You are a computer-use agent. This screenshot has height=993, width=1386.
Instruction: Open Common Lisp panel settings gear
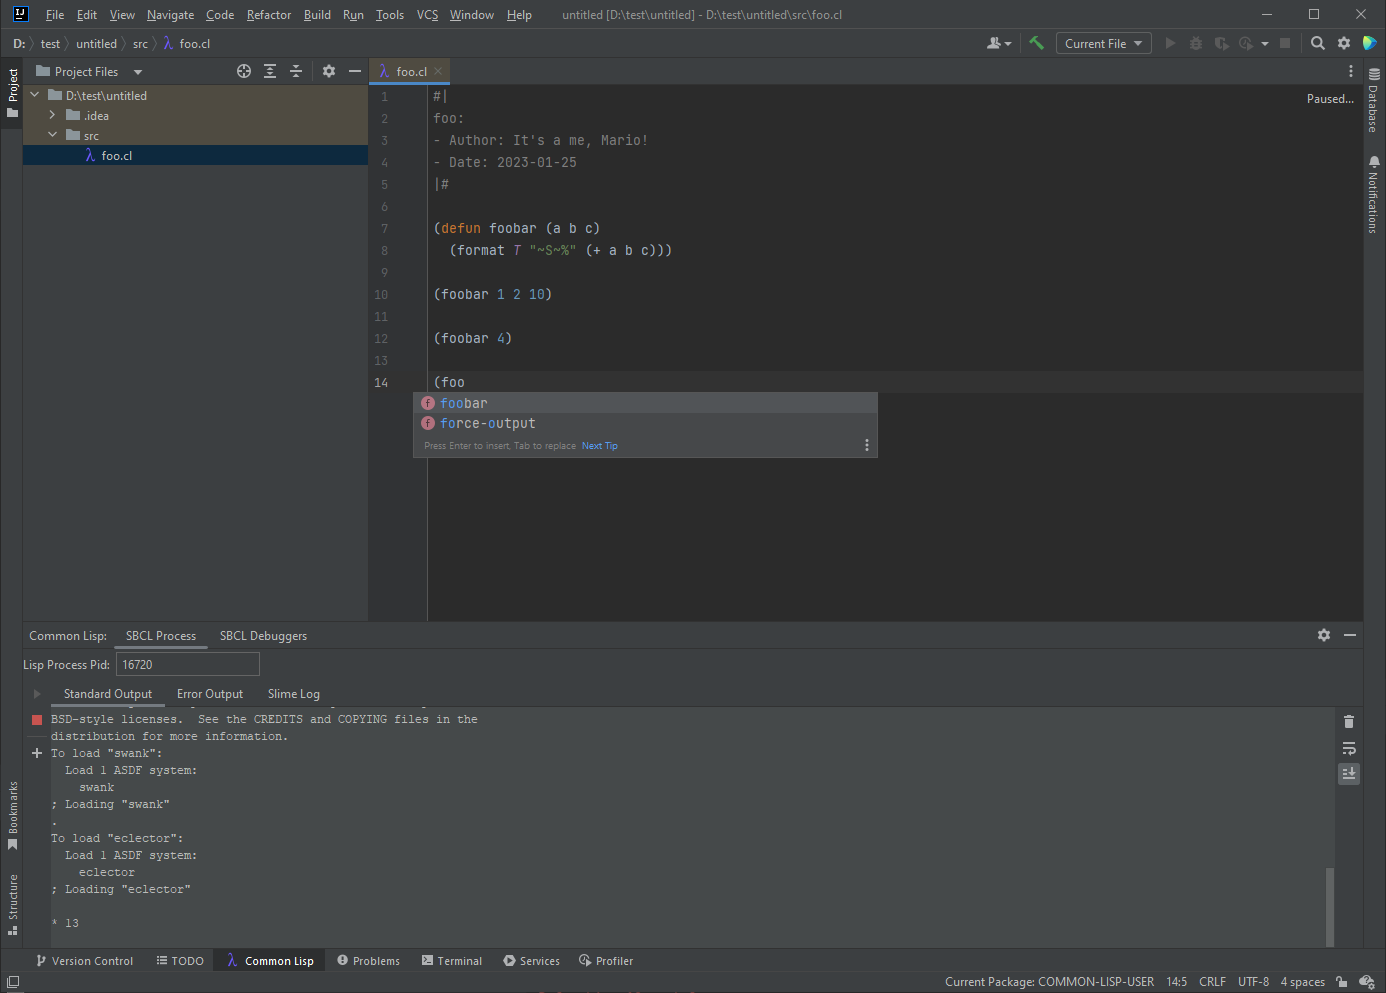pyautogui.click(x=1324, y=635)
